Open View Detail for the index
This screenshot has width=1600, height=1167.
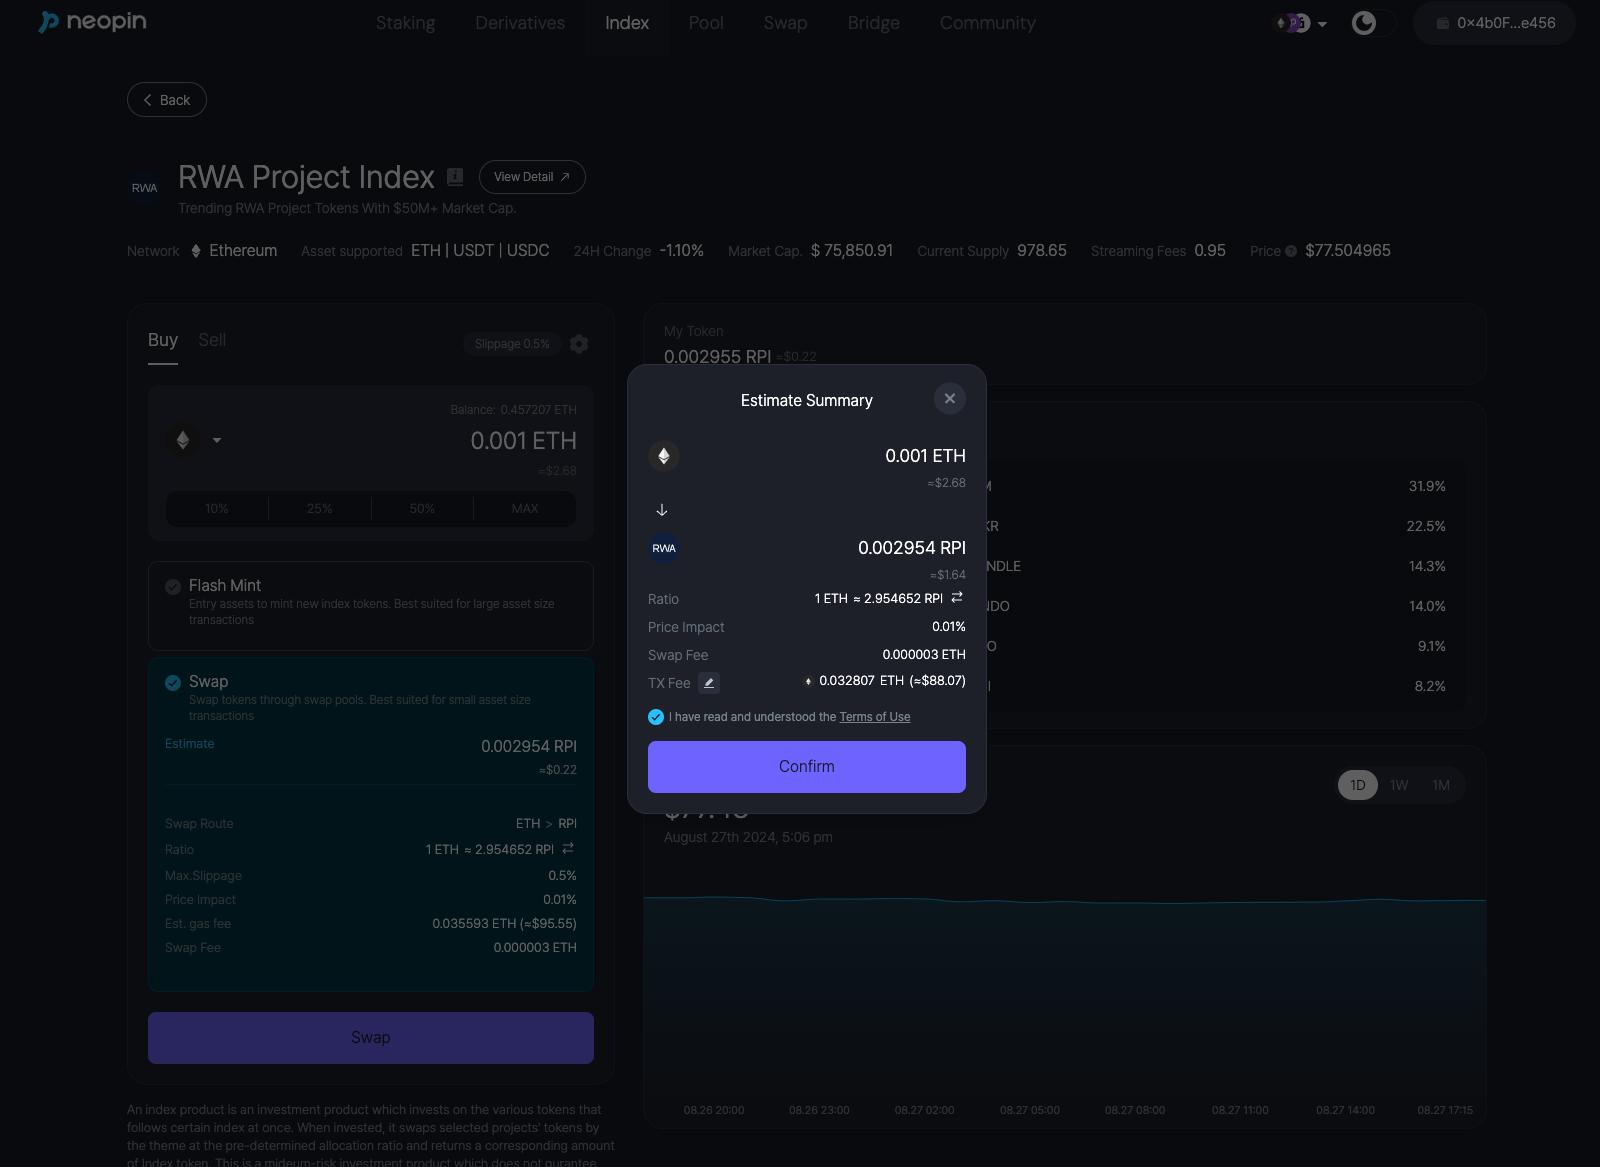[x=532, y=177]
